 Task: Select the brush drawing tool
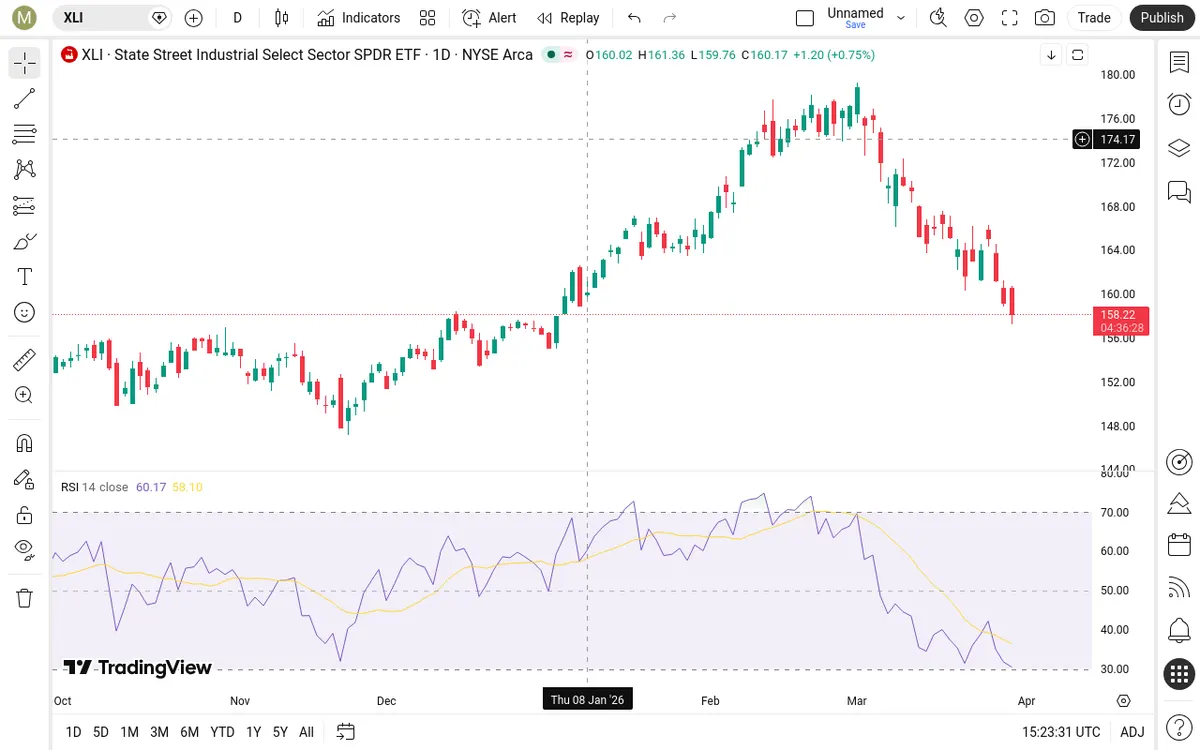click(25, 241)
